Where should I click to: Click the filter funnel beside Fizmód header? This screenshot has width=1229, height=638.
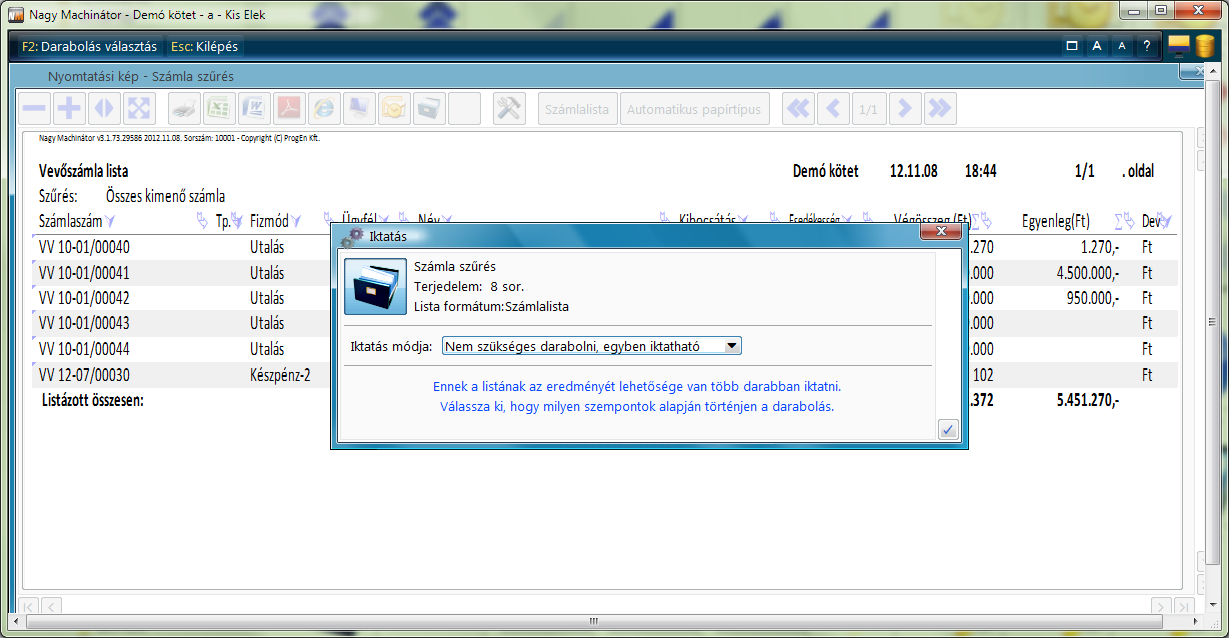coord(297,220)
